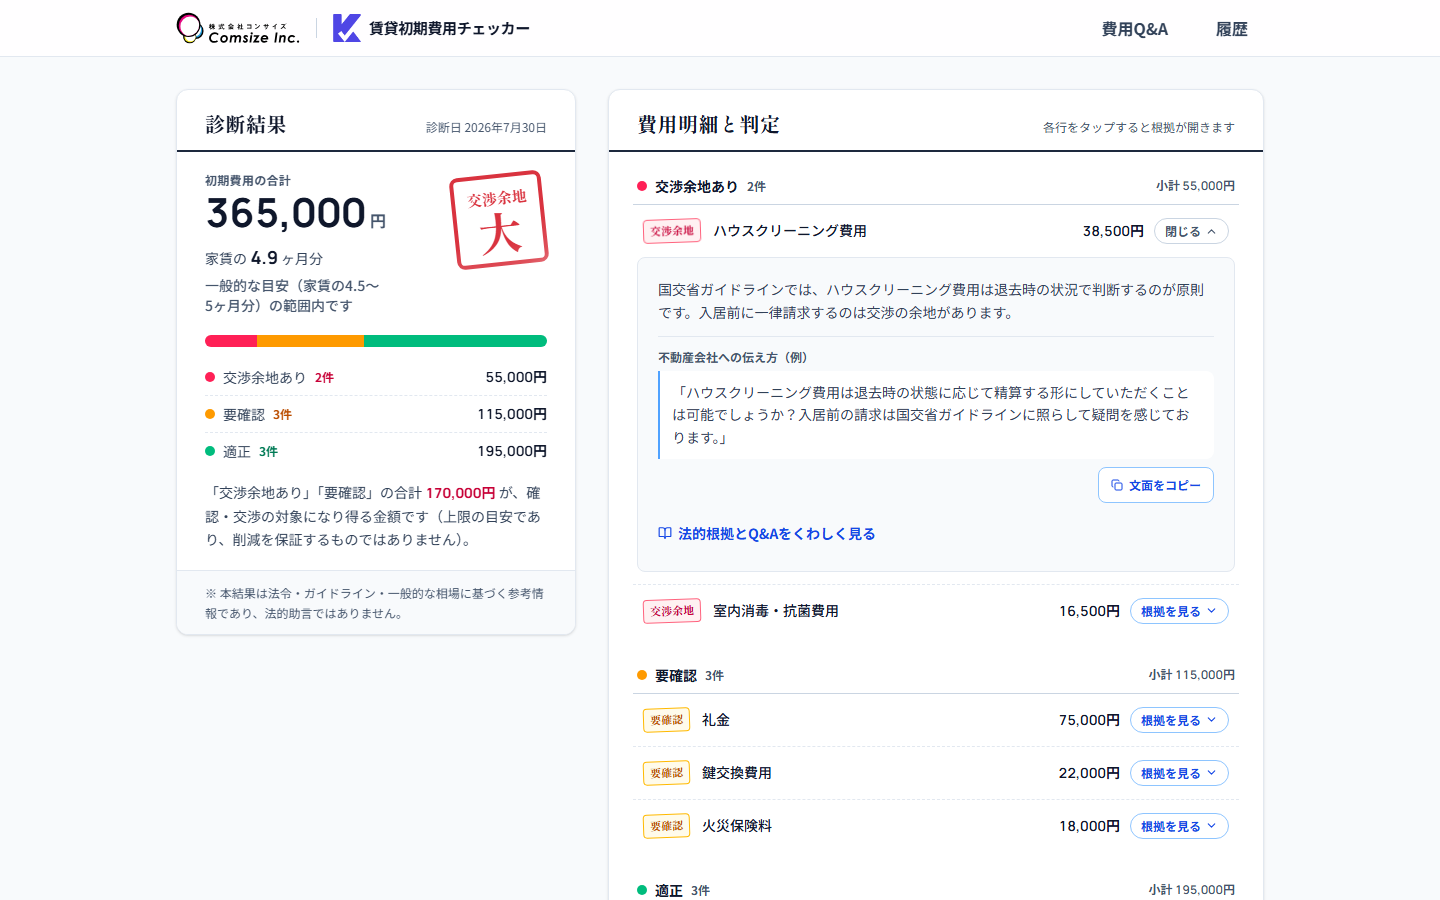Click the 要確認 3件 summary row
This screenshot has height=900, width=1440.
click(376, 414)
